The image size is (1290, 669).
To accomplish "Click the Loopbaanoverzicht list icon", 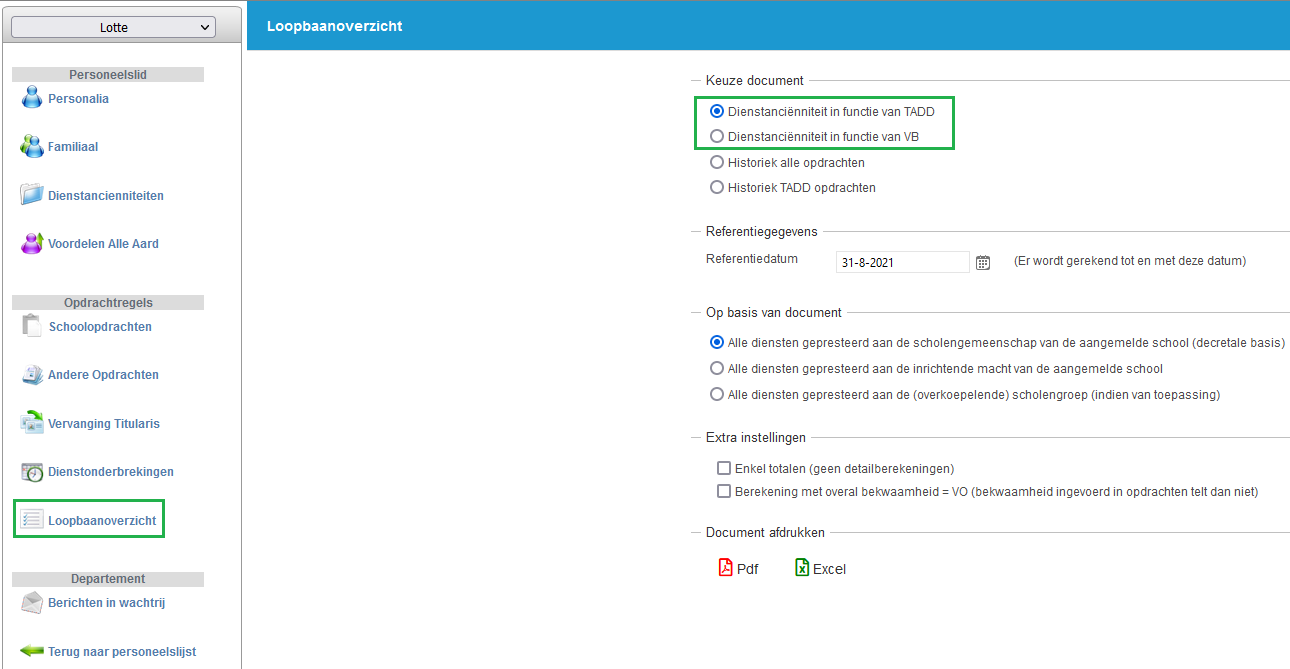I will point(32,520).
